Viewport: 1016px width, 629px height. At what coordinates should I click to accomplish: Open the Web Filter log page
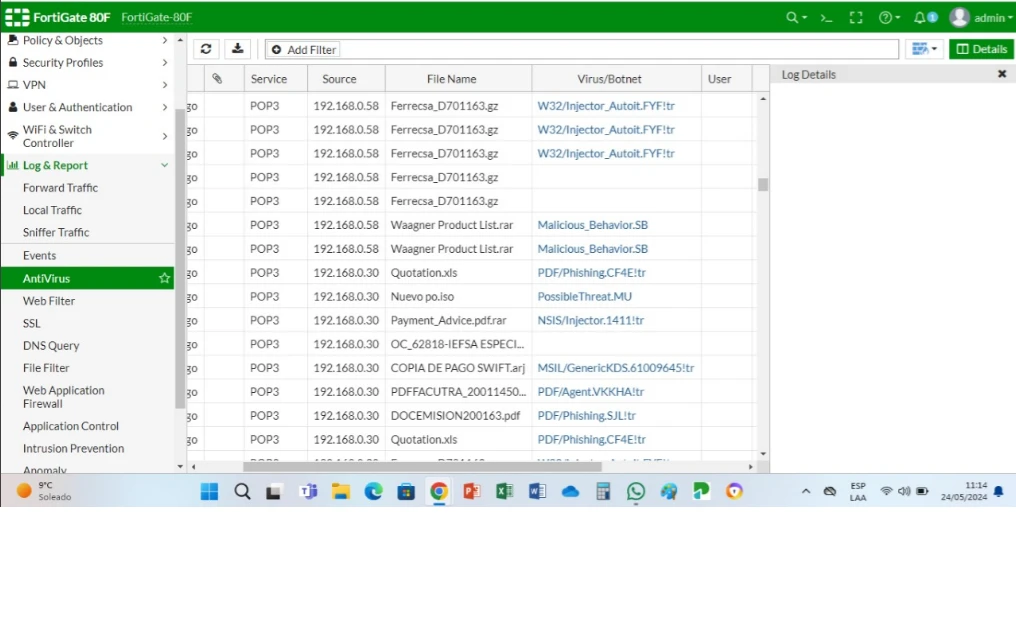pyautogui.click(x=49, y=301)
